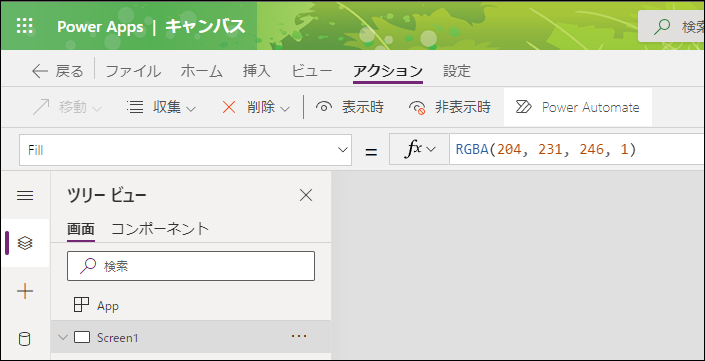705x361 pixels.
Task: Open Screen1 more options ellipsis
Action: 299,336
